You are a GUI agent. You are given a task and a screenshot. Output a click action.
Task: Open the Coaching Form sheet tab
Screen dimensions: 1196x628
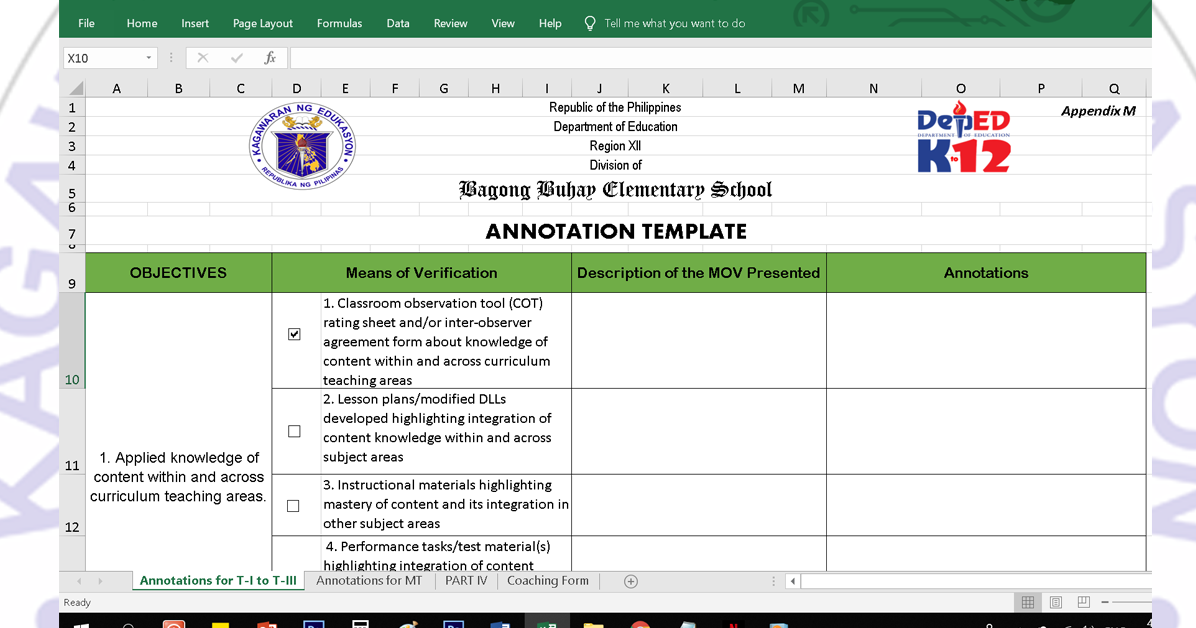547,580
